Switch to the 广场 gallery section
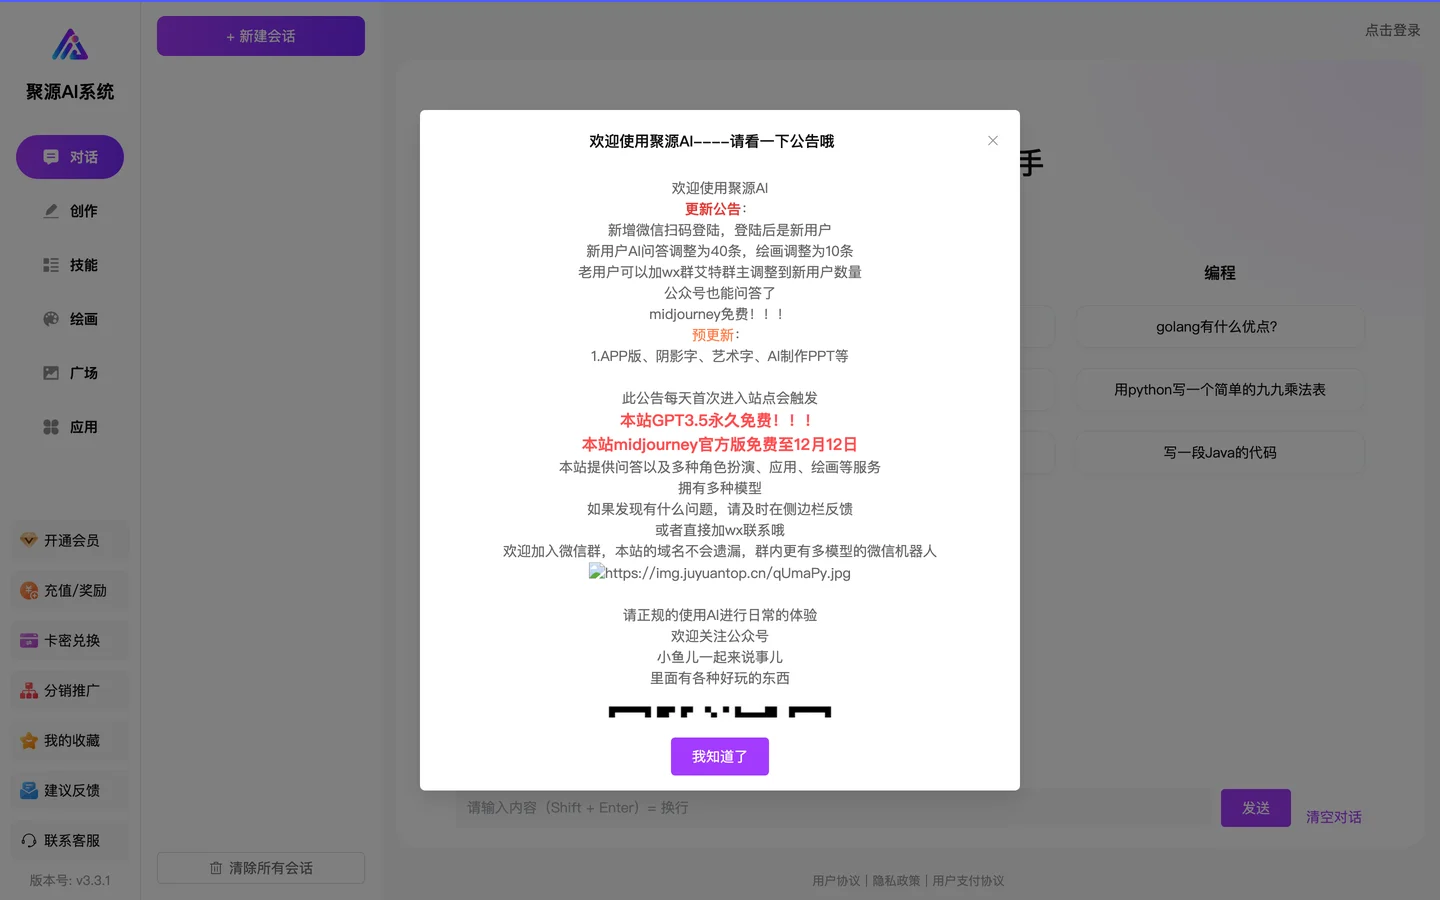 pyautogui.click(x=70, y=373)
